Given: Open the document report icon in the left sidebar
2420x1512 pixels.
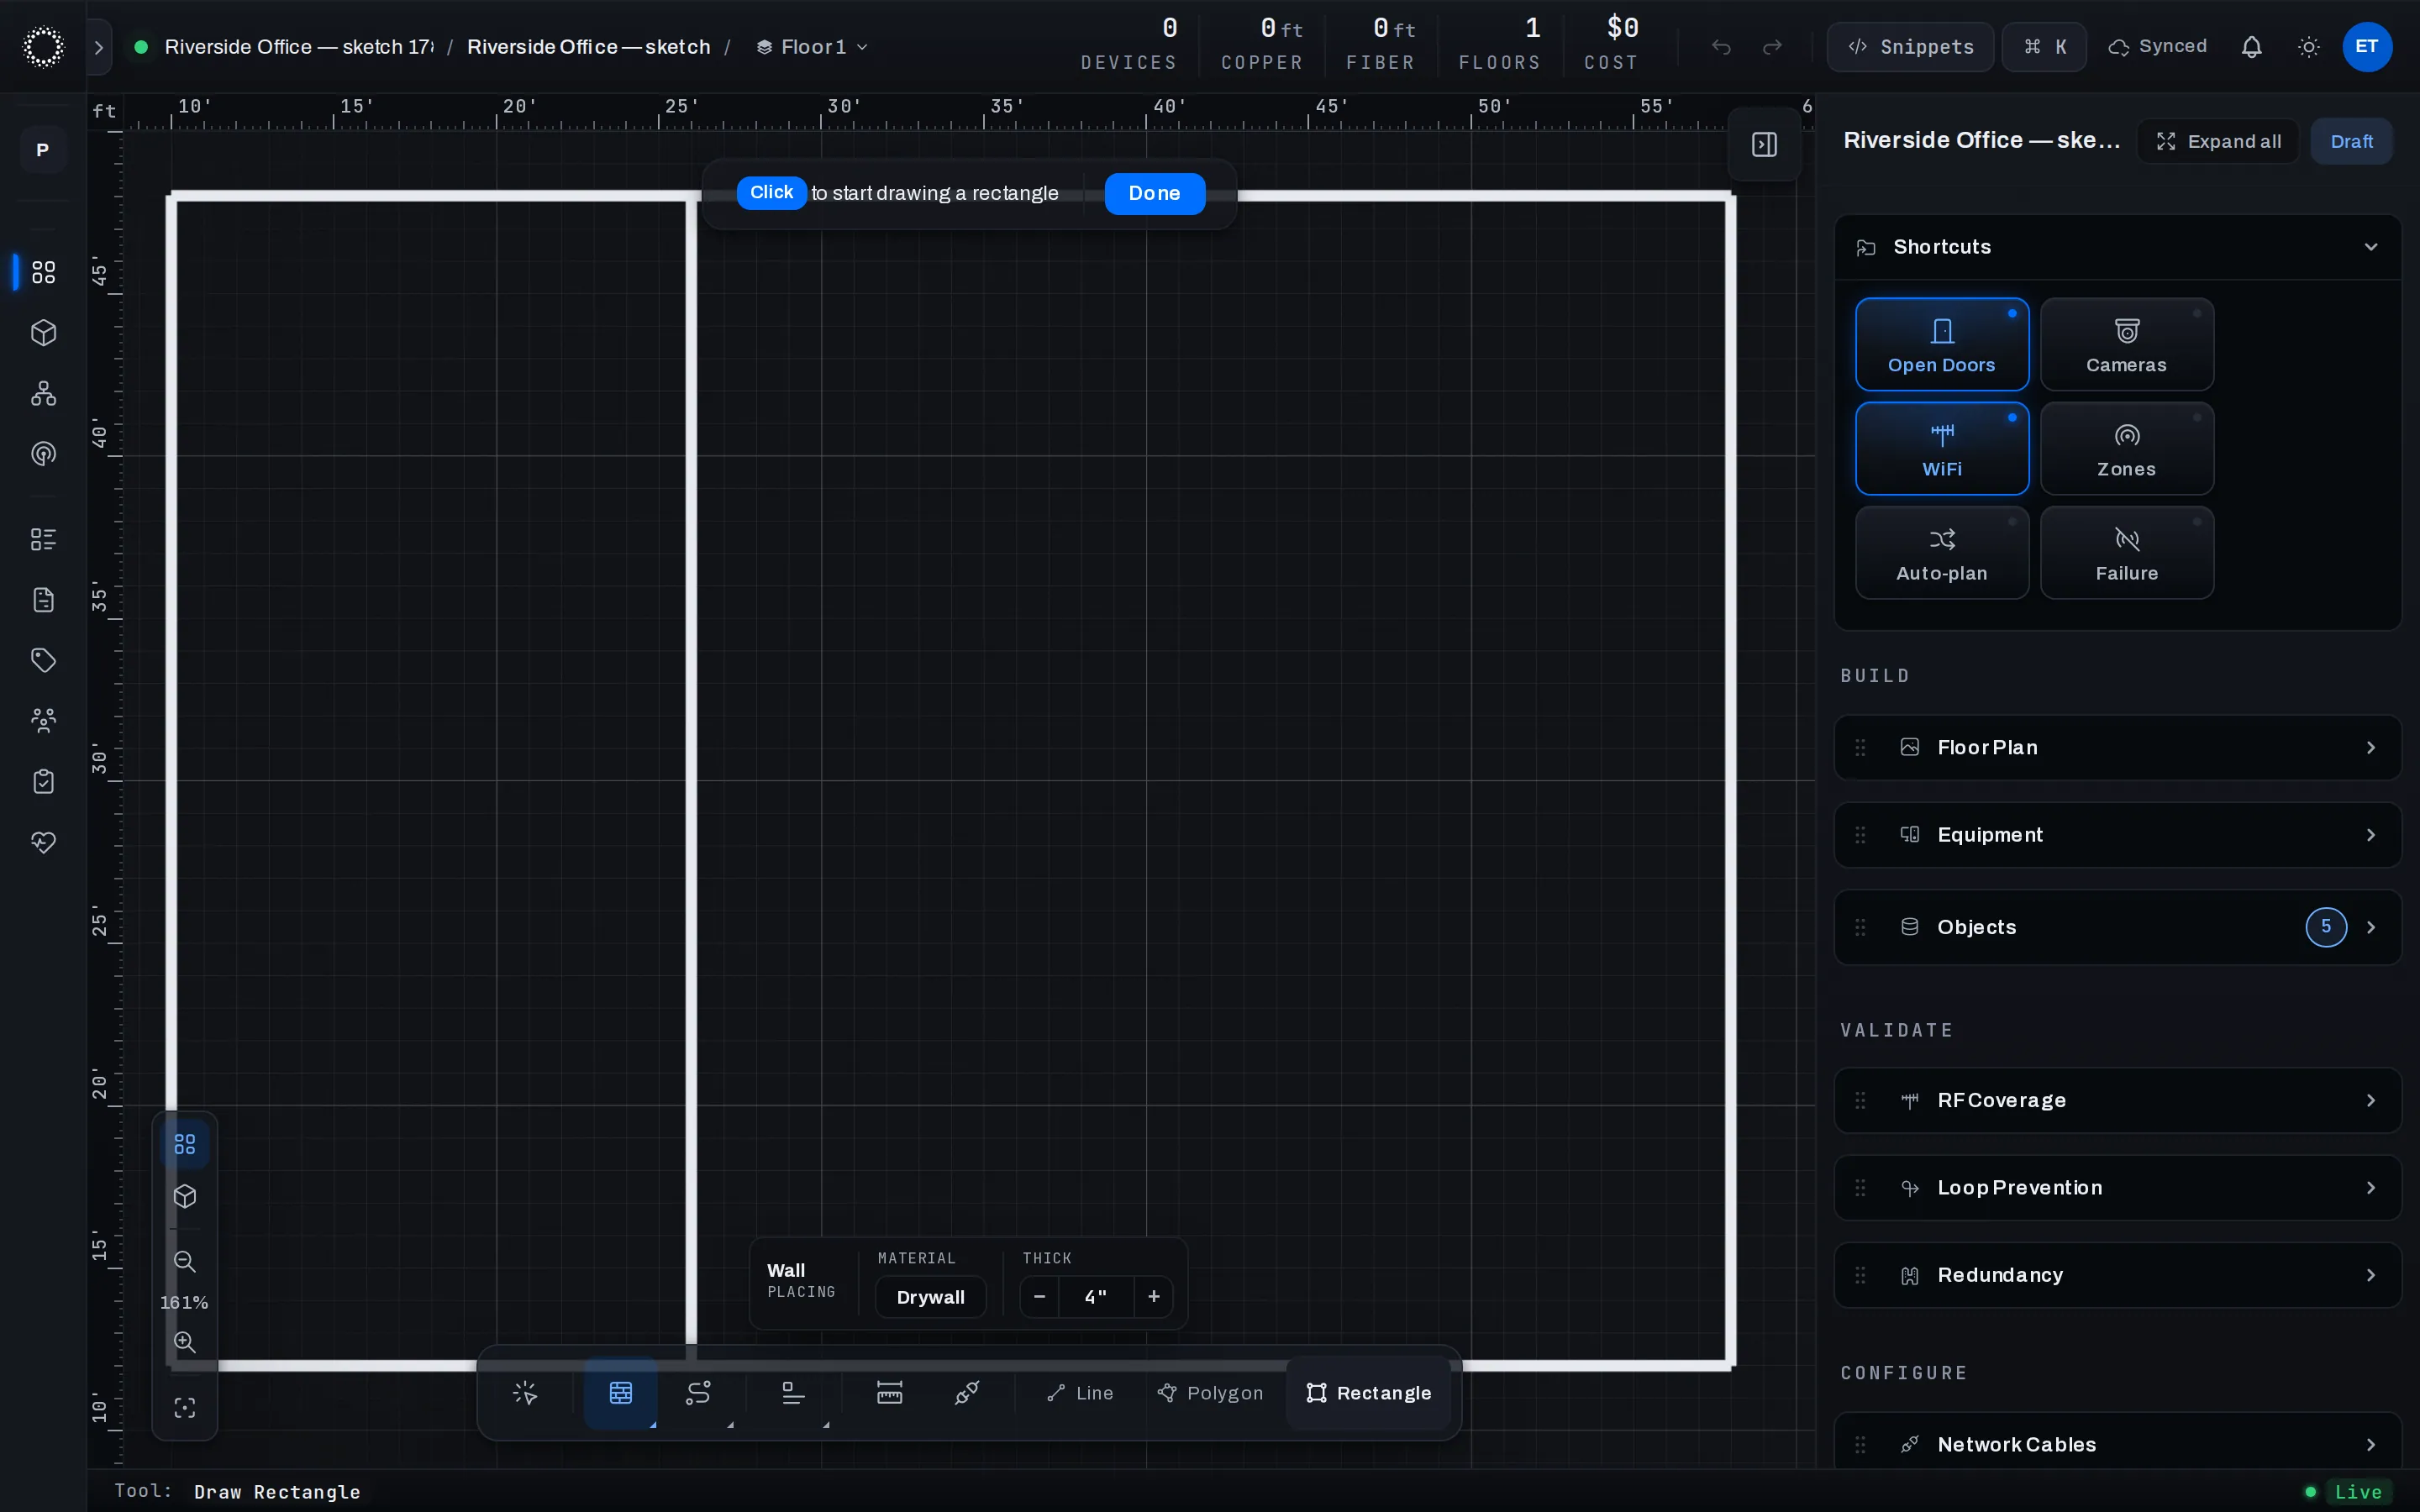Looking at the screenshot, I should (x=43, y=600).
